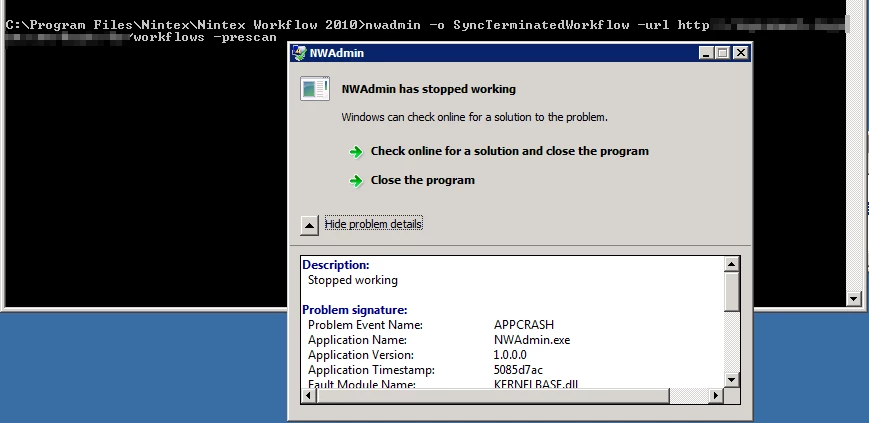Viewport: 869px width, 423px height.
Task: Choose Close the program
Action: (x=422, y=180)
